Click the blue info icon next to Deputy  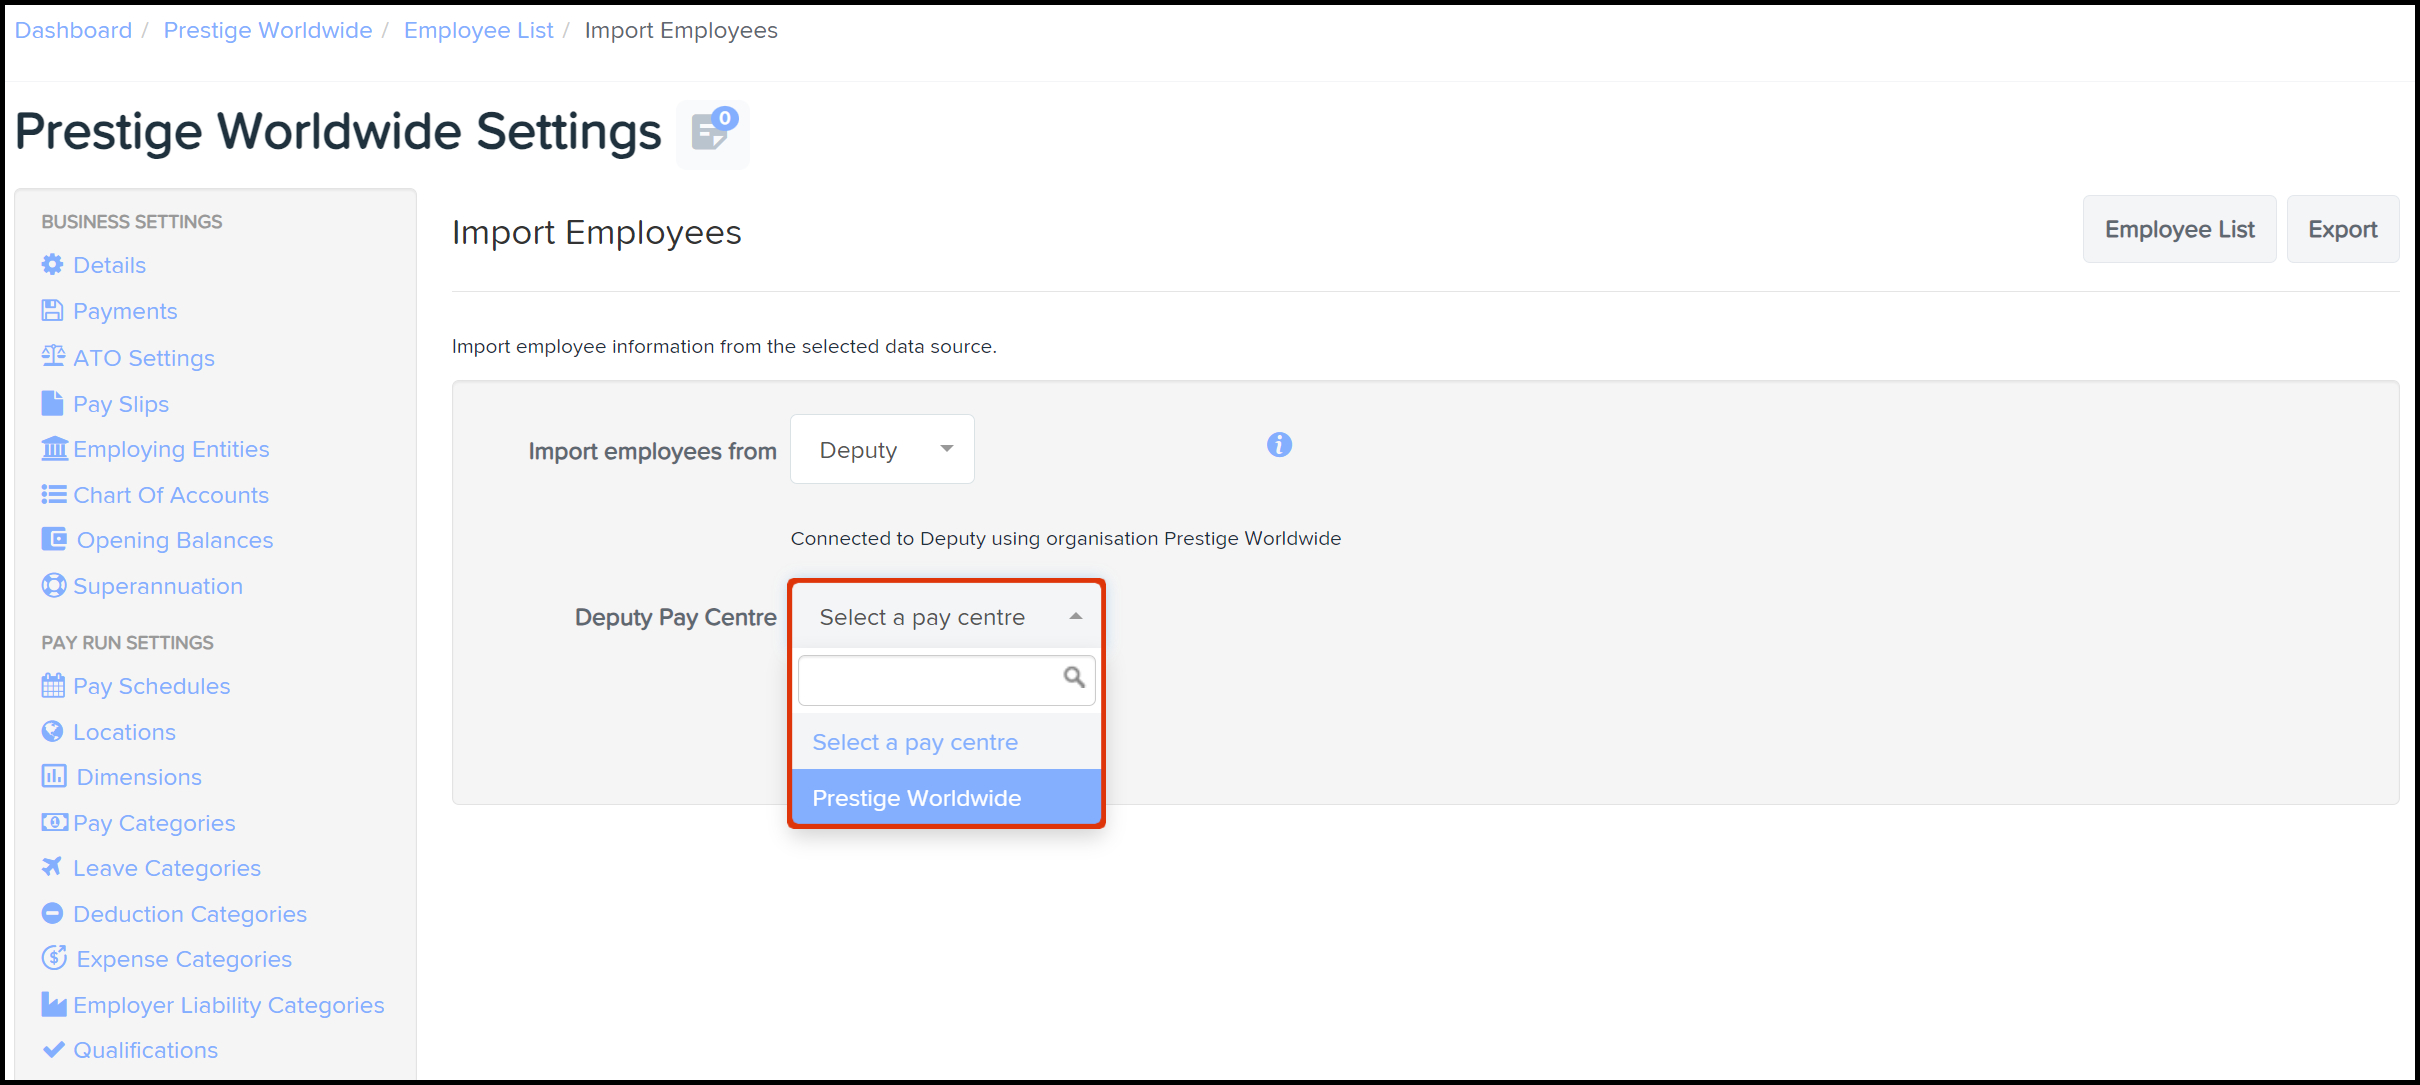pos(1279,445)
